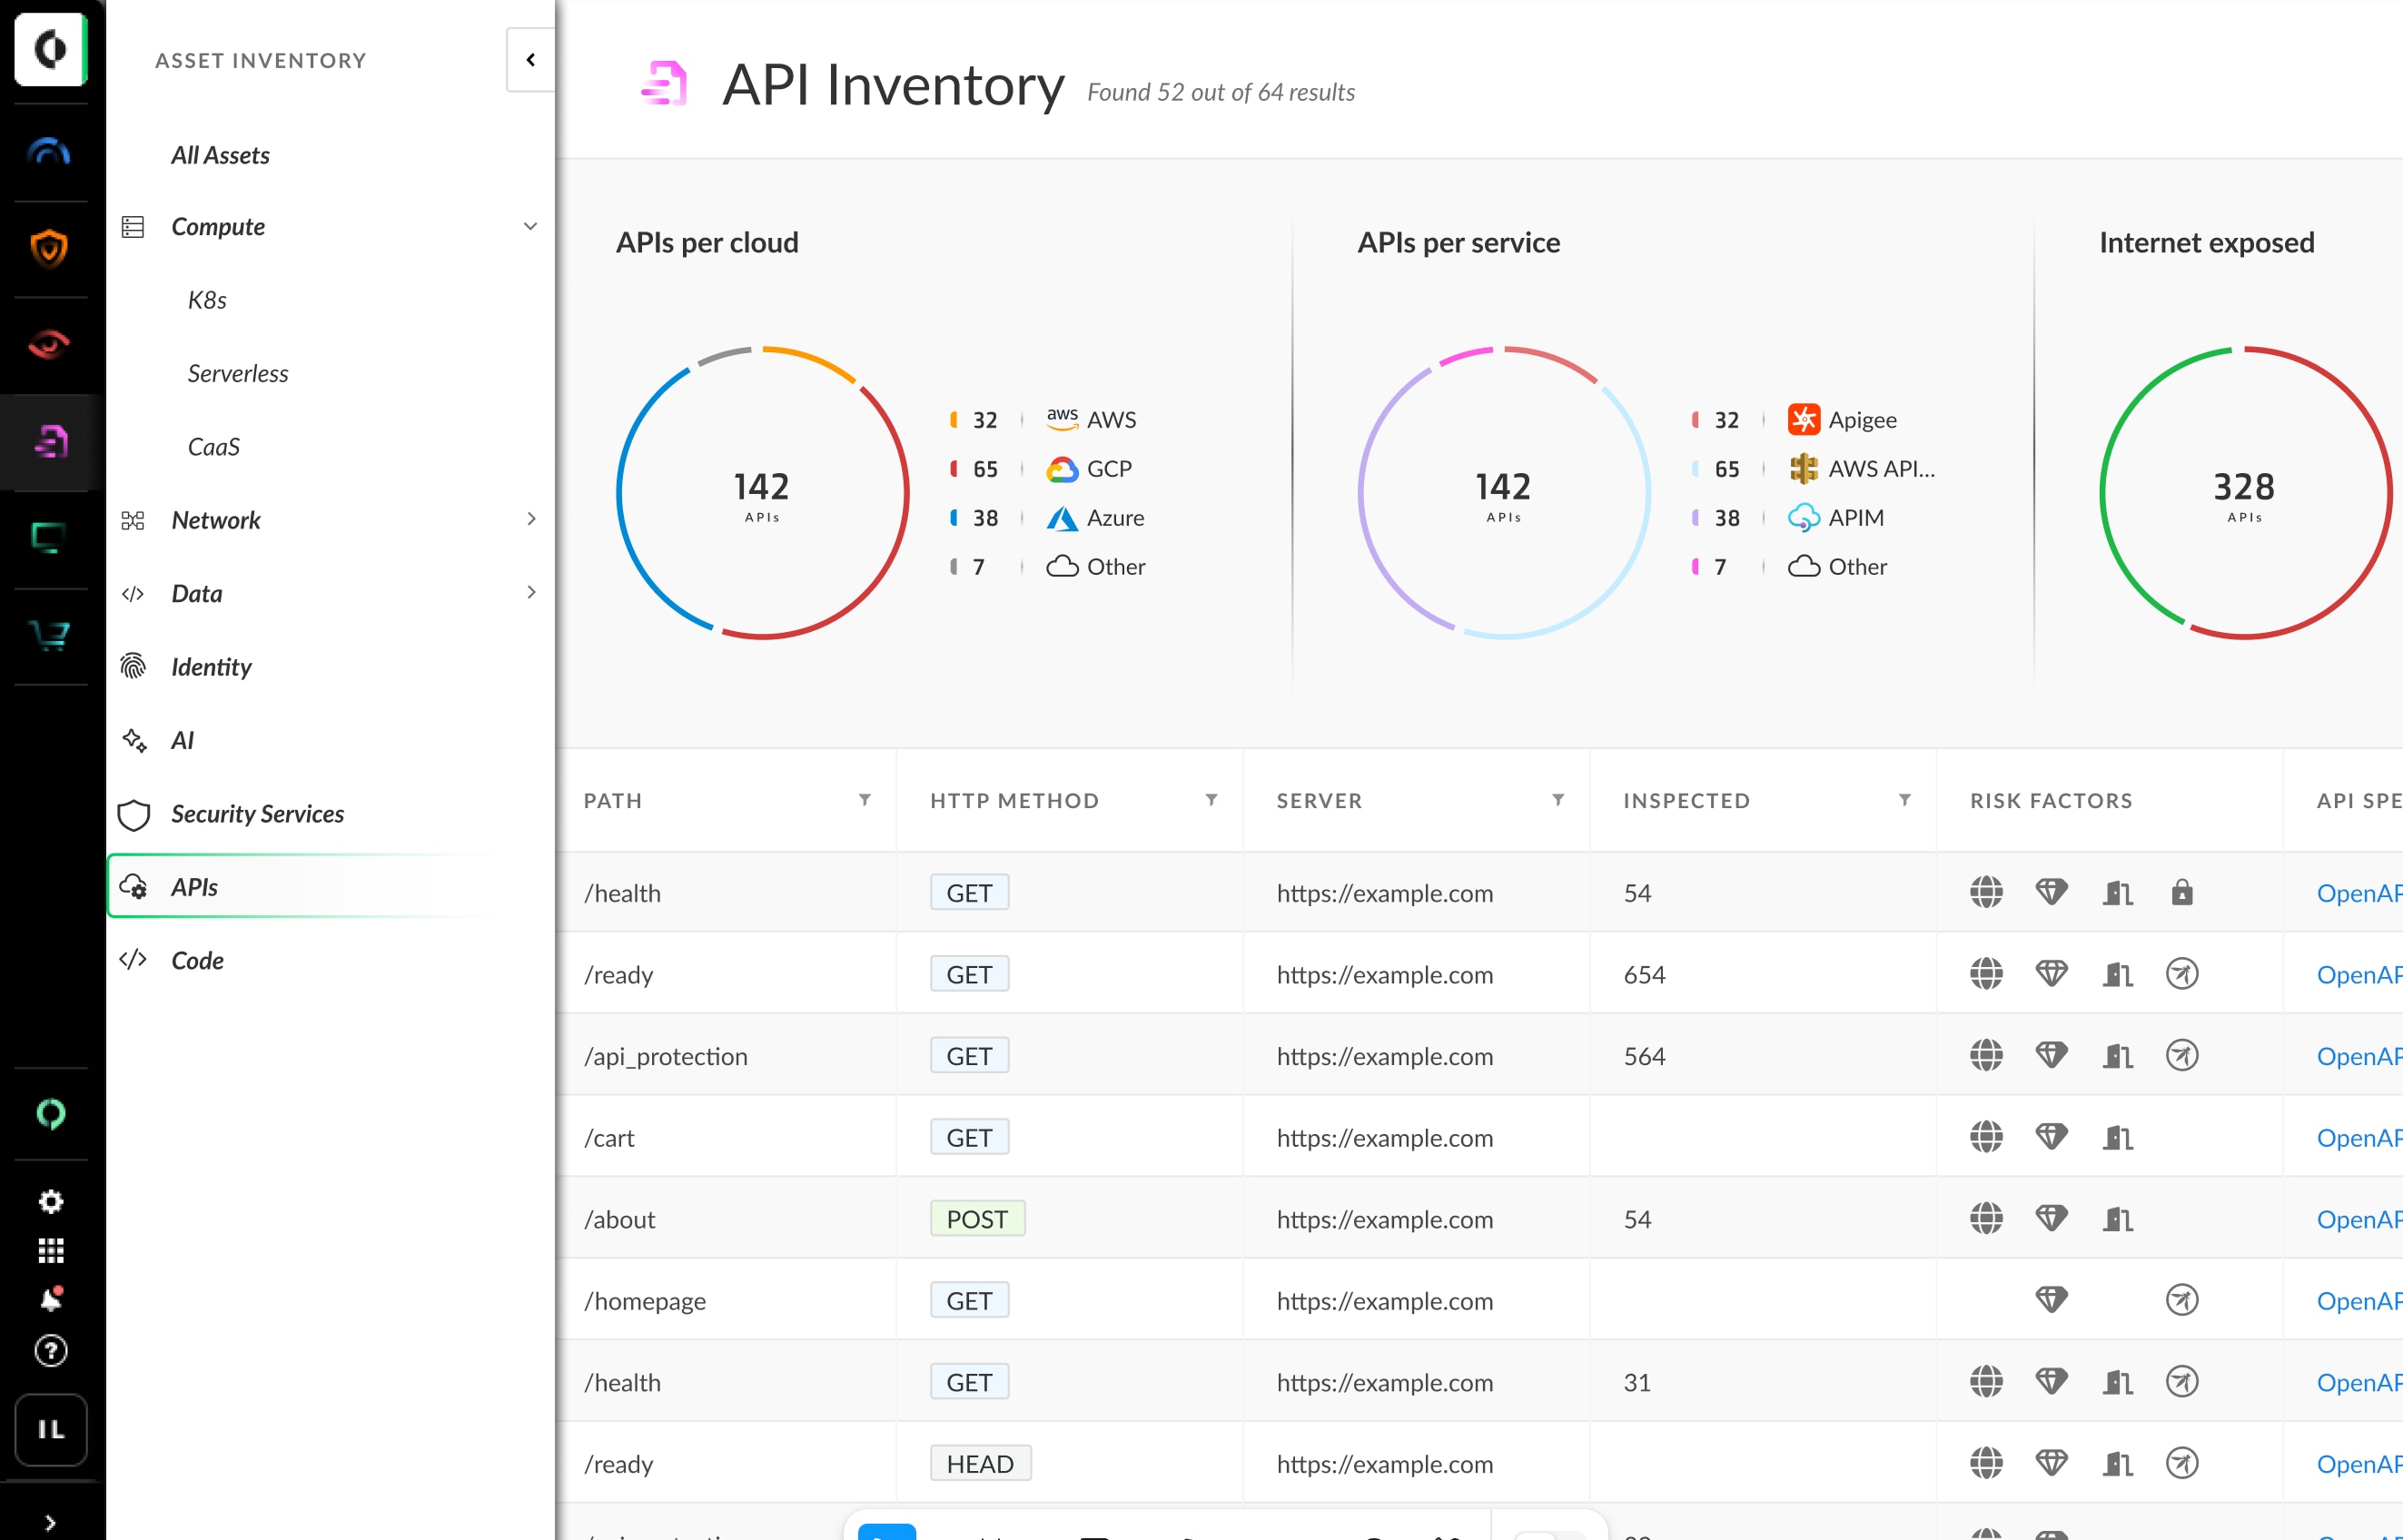Select All Assets in the Asset Inventory menu
The image size is (2403, 1540).
(220, 155)
